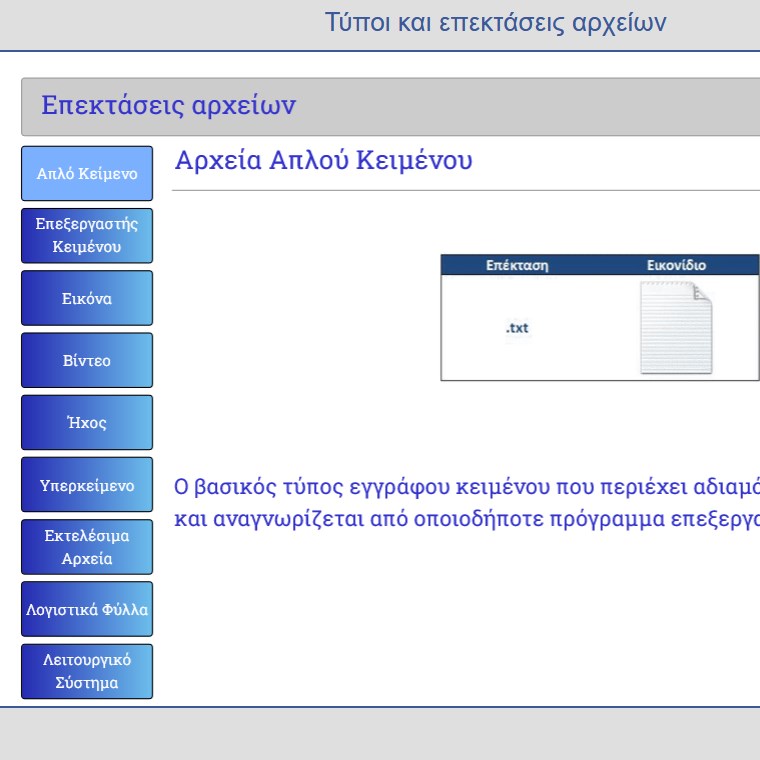760x760 pixels.
Task: Click the text file document icon
Action: (x=676, y=328)
